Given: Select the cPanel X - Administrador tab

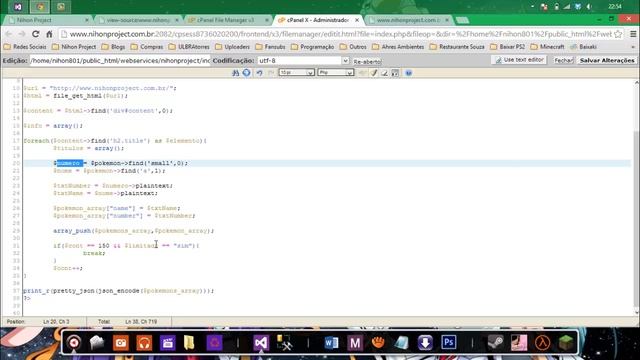Looking at the screenshot, I should pyautogui.click(x=318, y=20).
